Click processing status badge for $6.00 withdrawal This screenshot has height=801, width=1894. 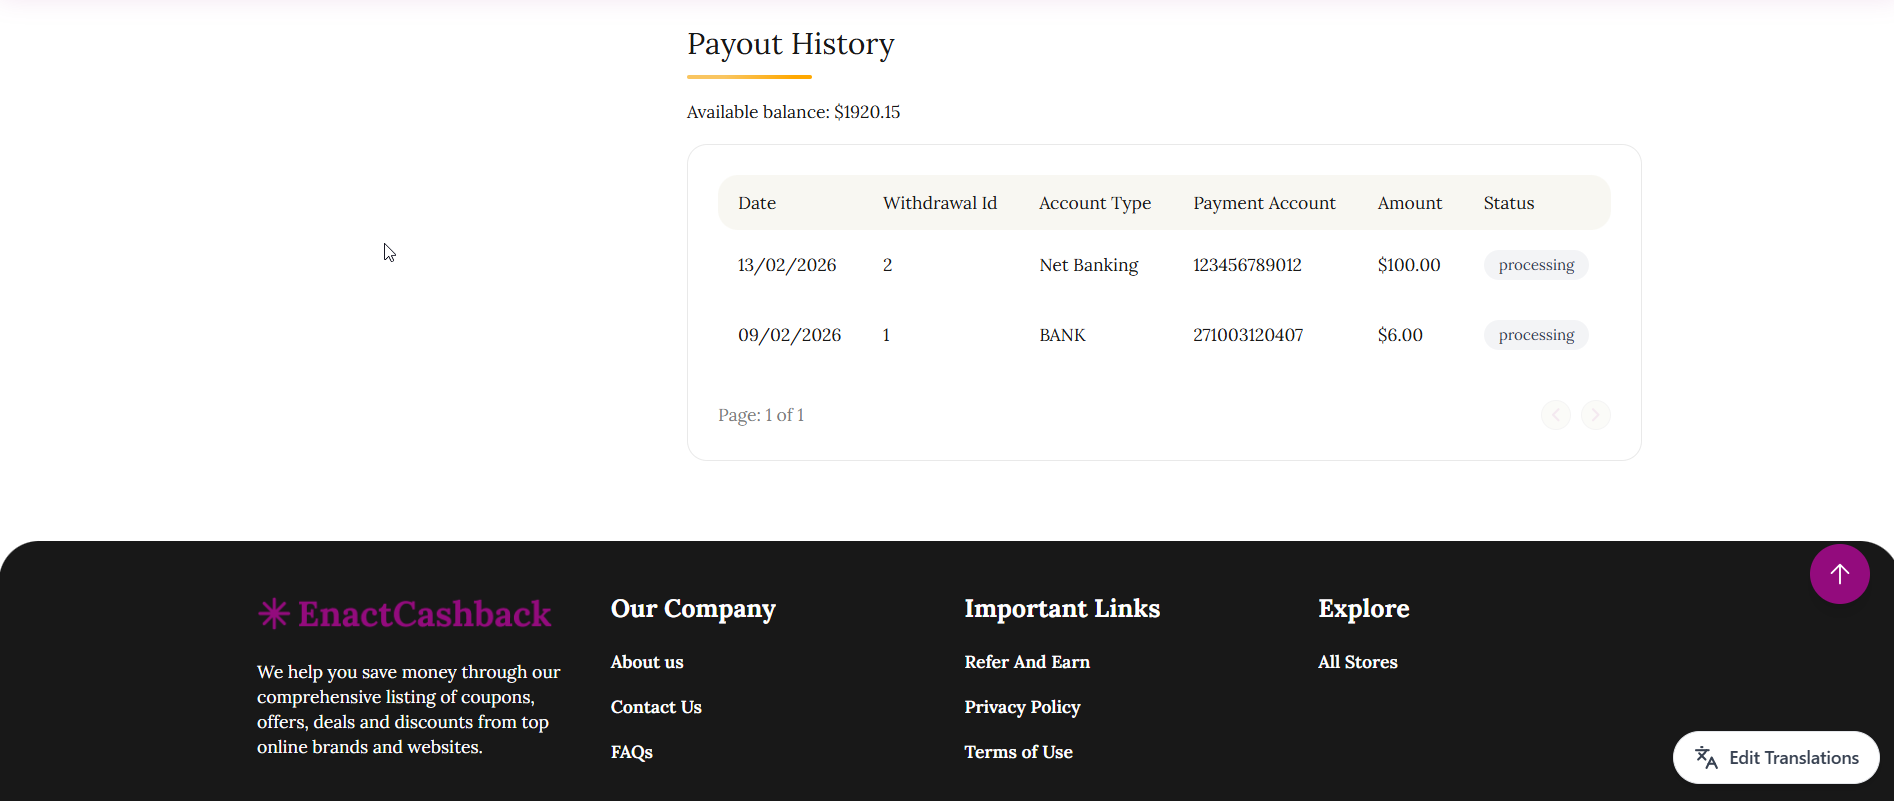[x=1536, y=335]
